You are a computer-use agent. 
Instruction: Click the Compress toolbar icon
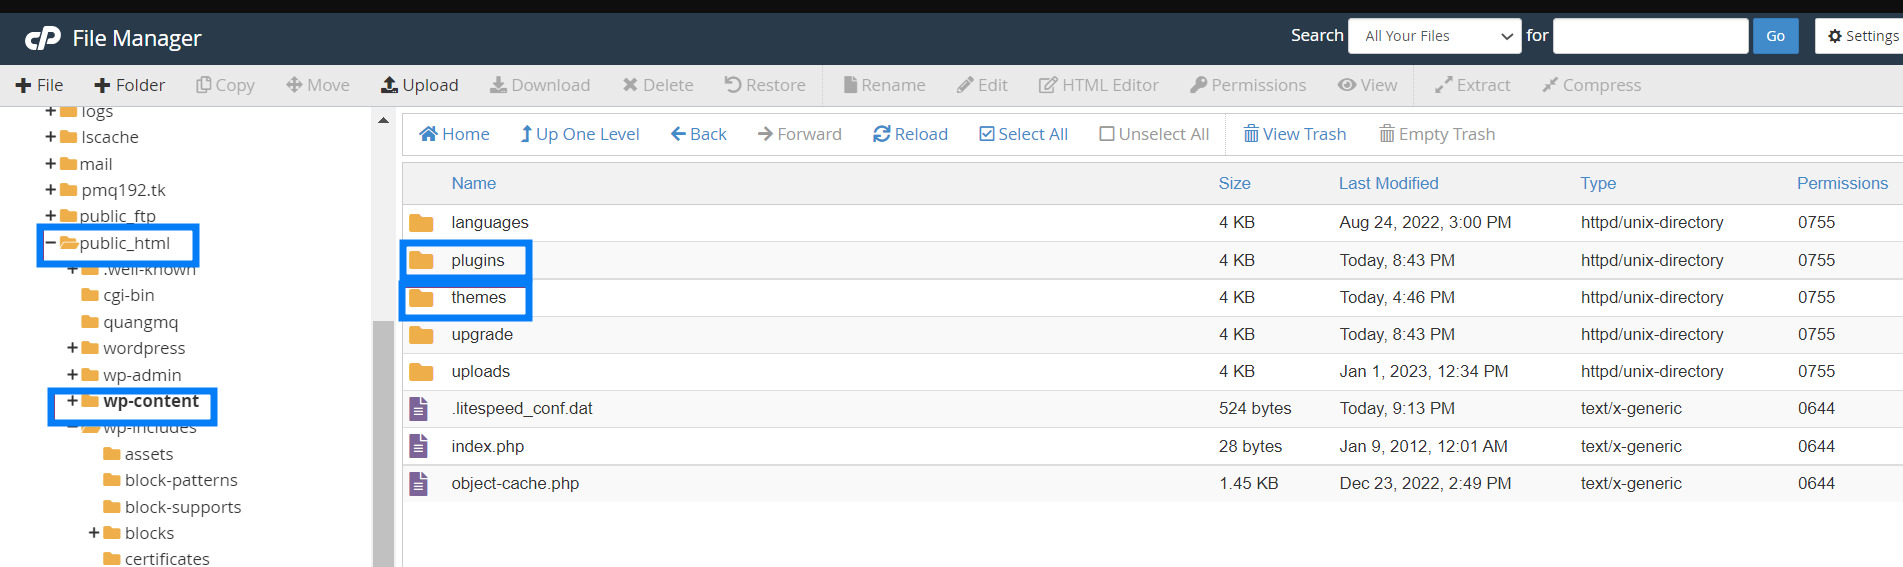[x=1550, y=85]
